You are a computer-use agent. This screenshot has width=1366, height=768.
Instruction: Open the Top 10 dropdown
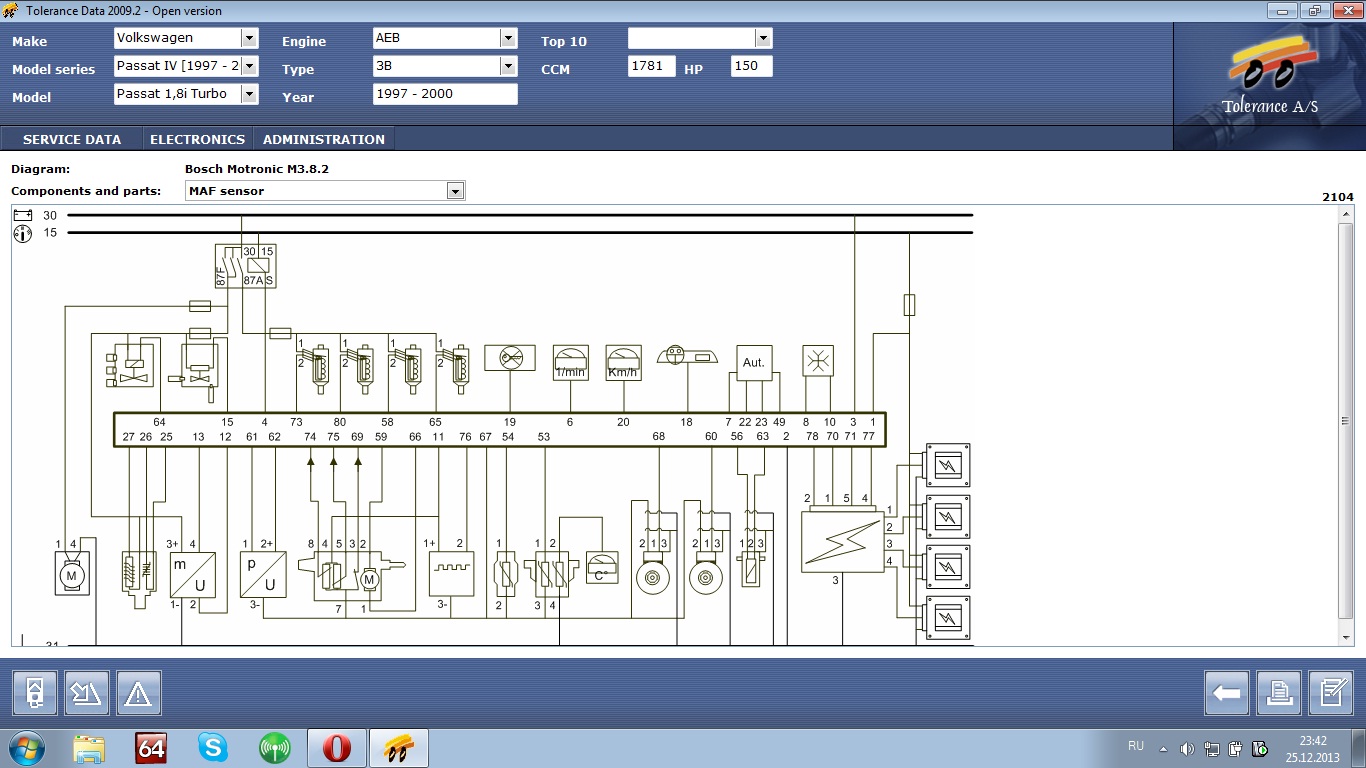[x=763, y=38]
